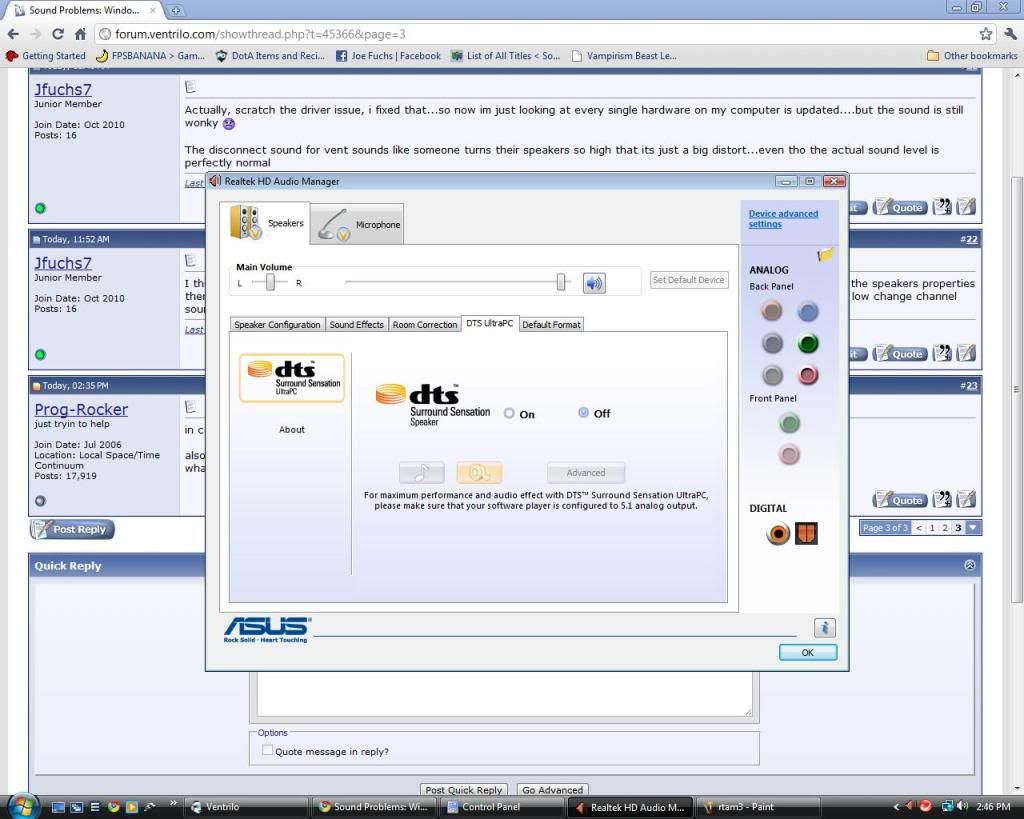Image resolution: width=1024 pixels, height=819 pixels.
Task: Click Post Quick Reply button
Action: point(464,790)
